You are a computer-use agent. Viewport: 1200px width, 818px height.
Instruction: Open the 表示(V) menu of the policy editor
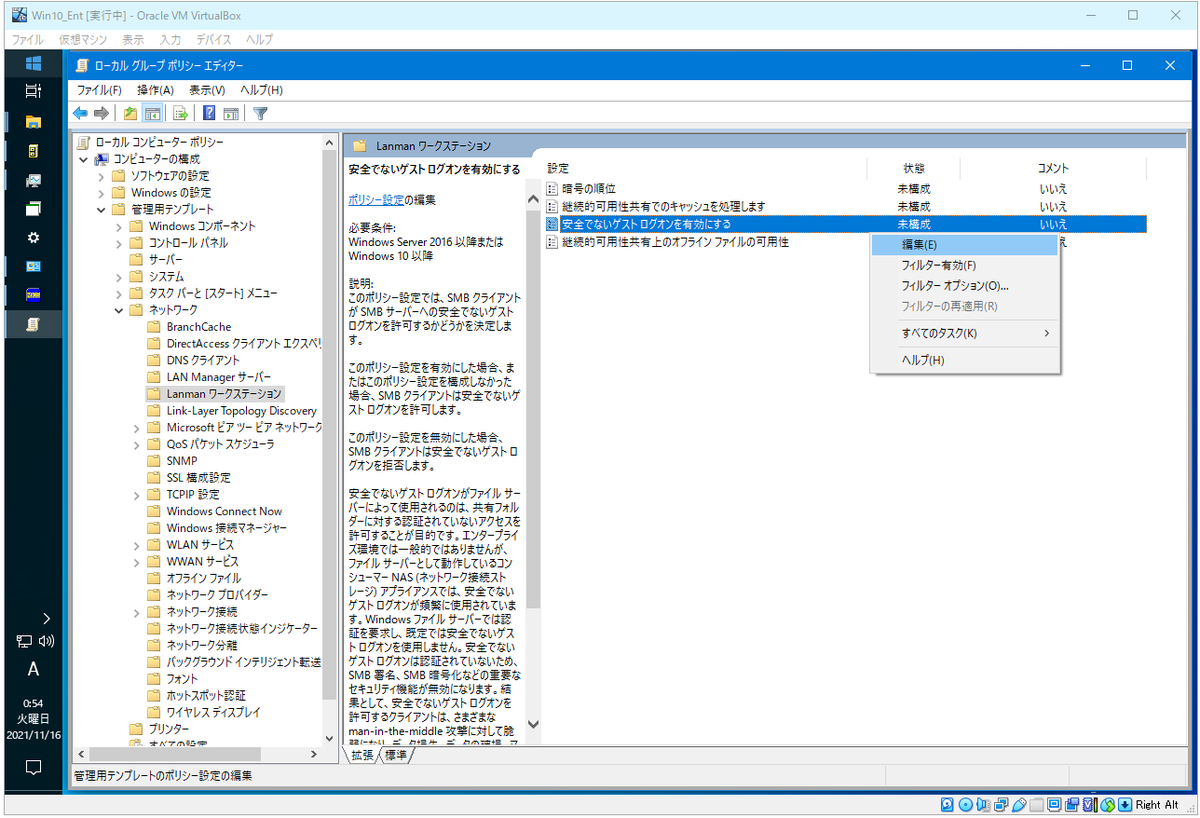pyautogui.click(x=207, y=90)
